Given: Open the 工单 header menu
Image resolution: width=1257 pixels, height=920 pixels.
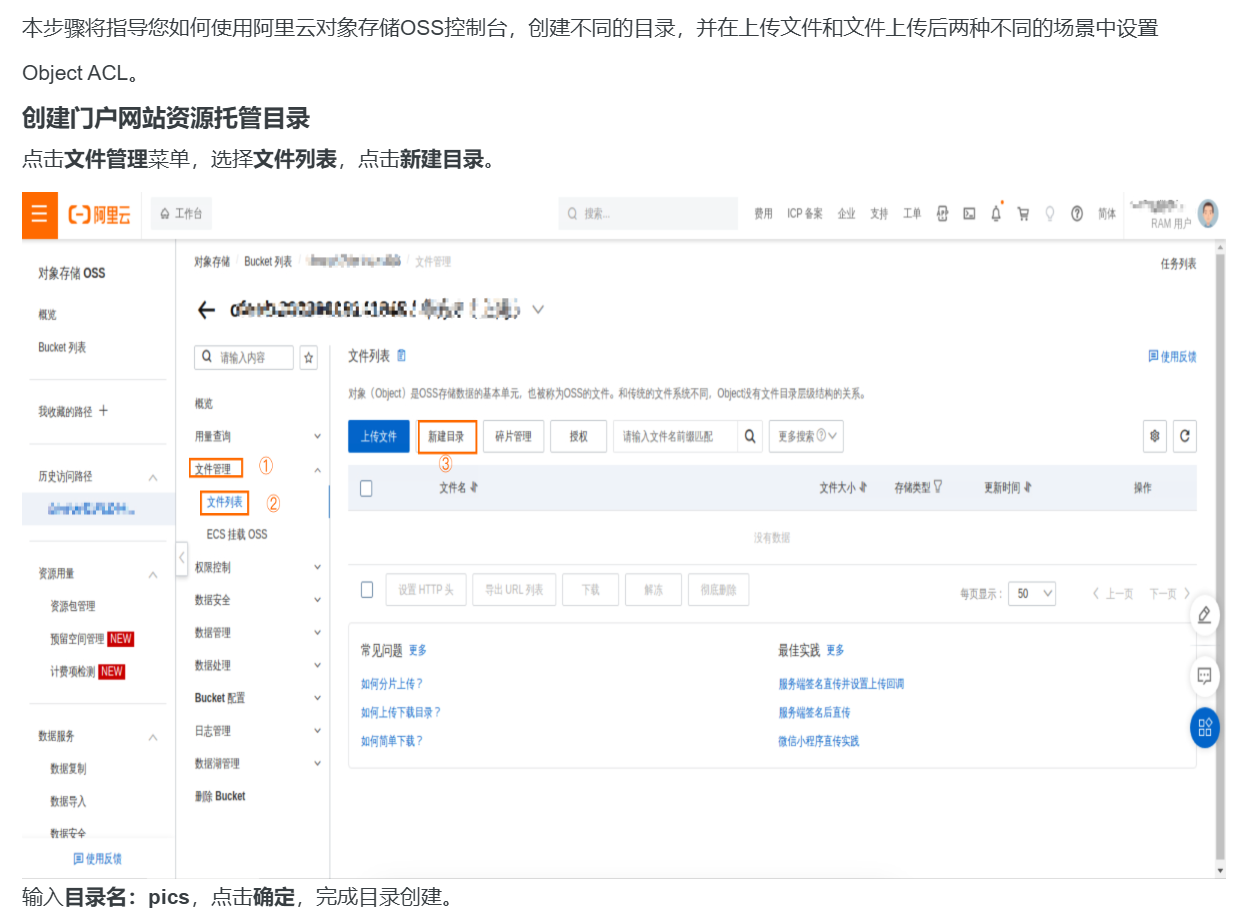Looking at the screenshot, I should point(912,214).
